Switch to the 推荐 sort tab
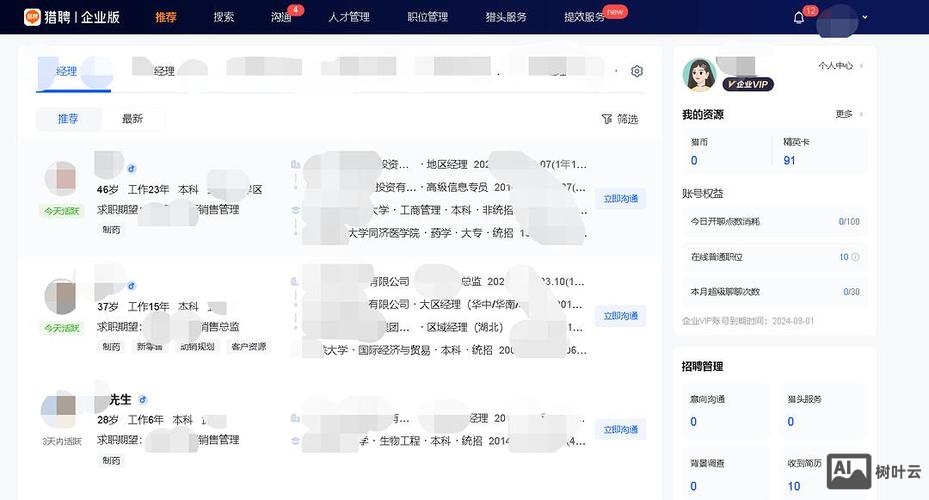Screen dimensions: 929x500 click(68, 118)
